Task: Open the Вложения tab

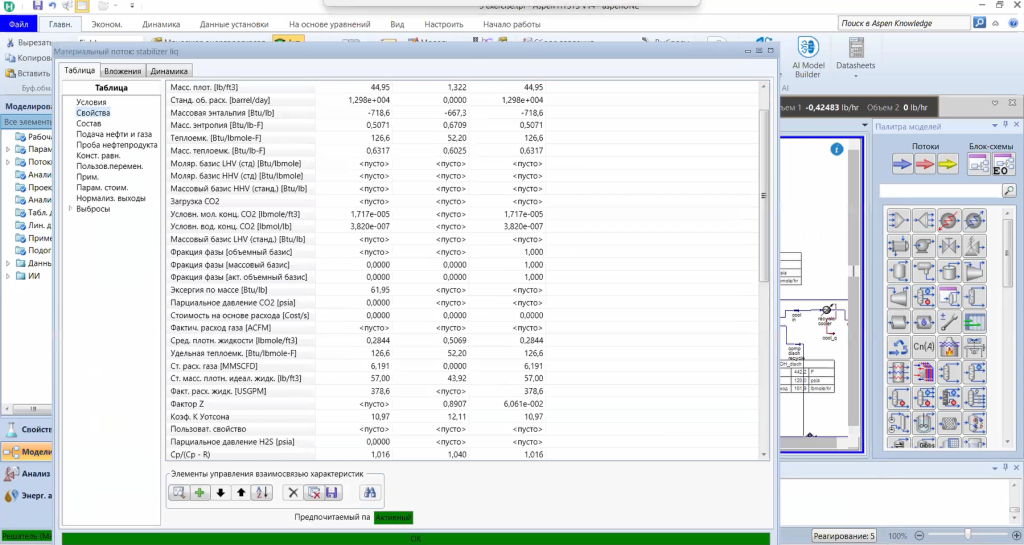Action: click(122, 71)
